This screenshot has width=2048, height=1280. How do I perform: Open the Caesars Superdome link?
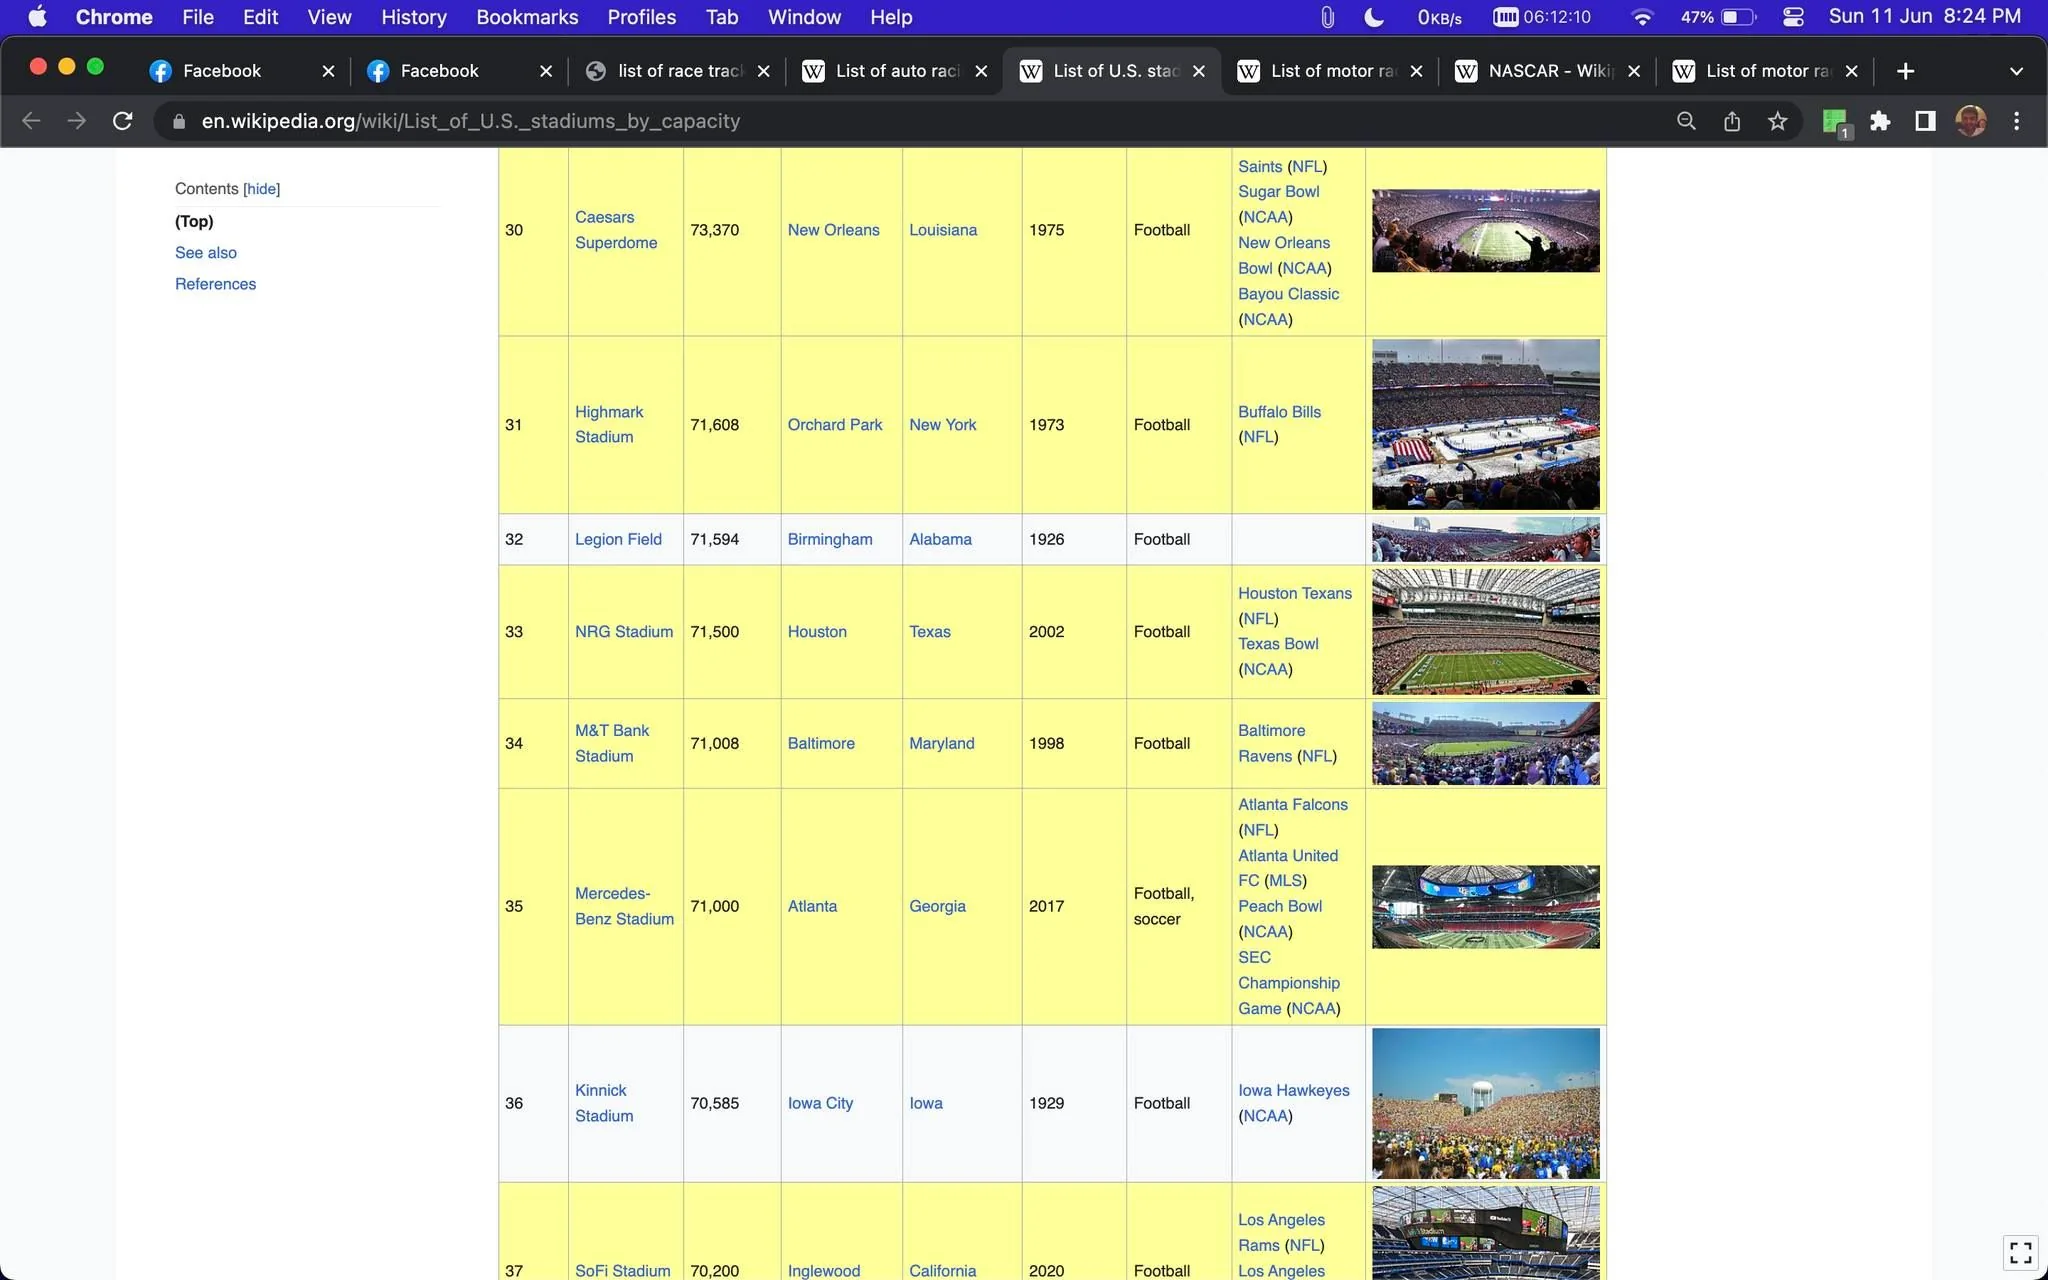pyautogui.click(x=616, y=230)
